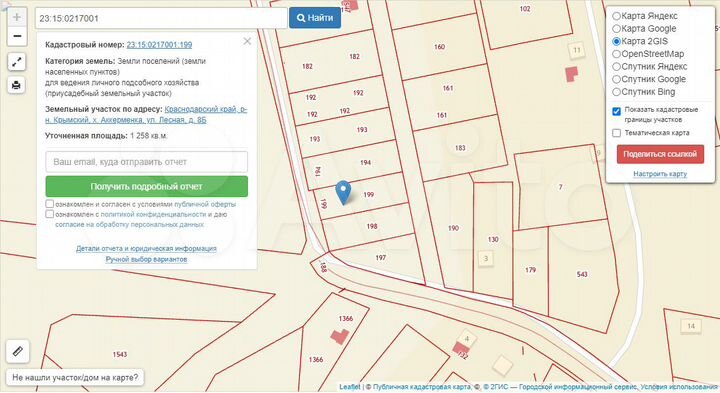Click Ручной выбор вариантов link
720x393 pixels.
click(146, 259)
